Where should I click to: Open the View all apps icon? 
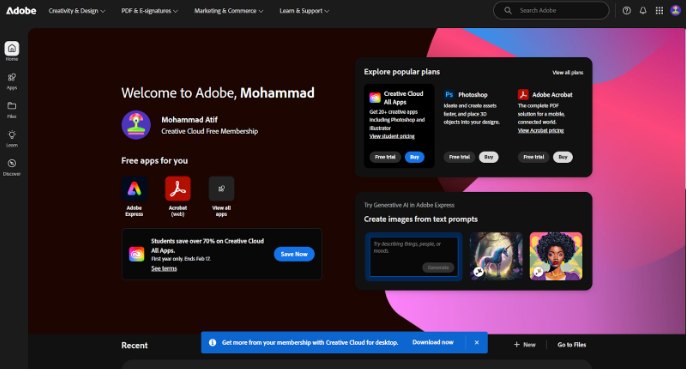[x=221, y=189]
